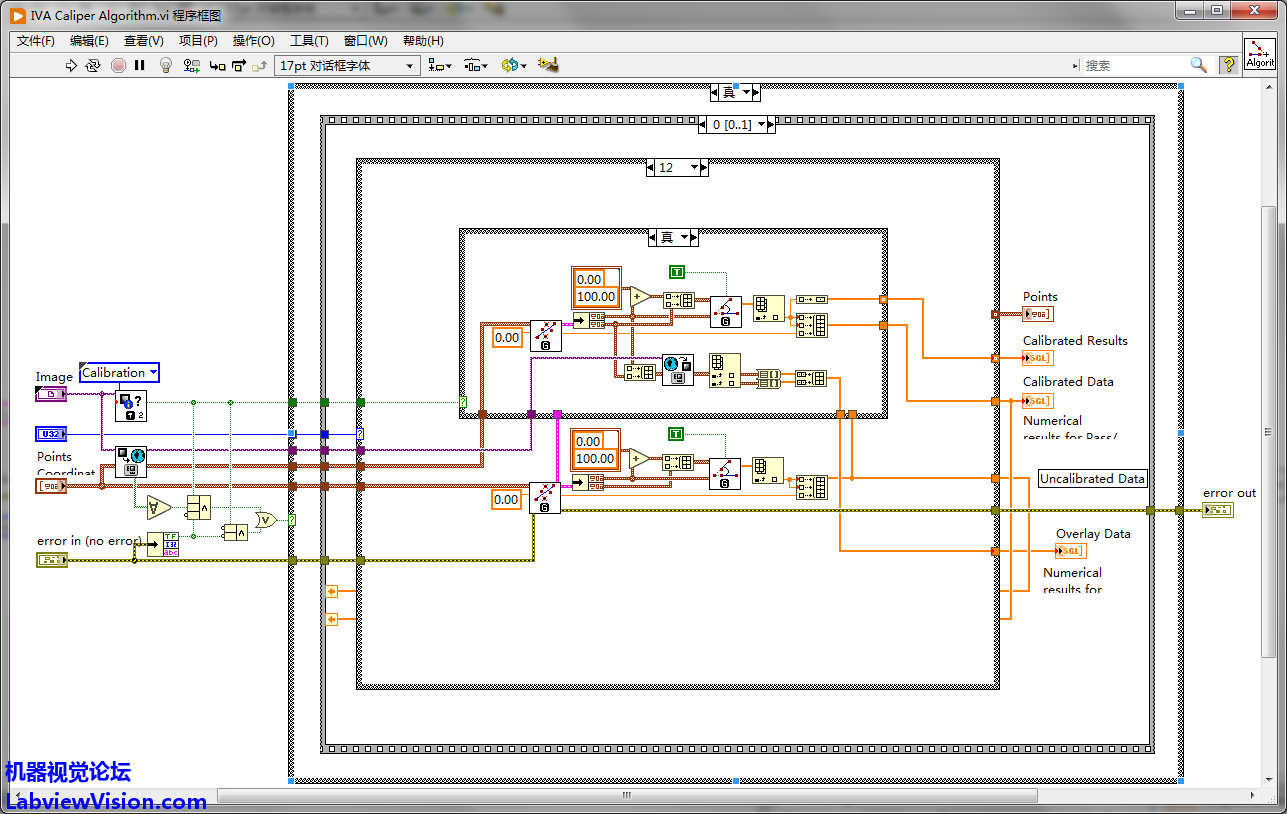Open the 17pt font dropdown
Viewport: 1287px width, 814px height.
click(347, 65)
